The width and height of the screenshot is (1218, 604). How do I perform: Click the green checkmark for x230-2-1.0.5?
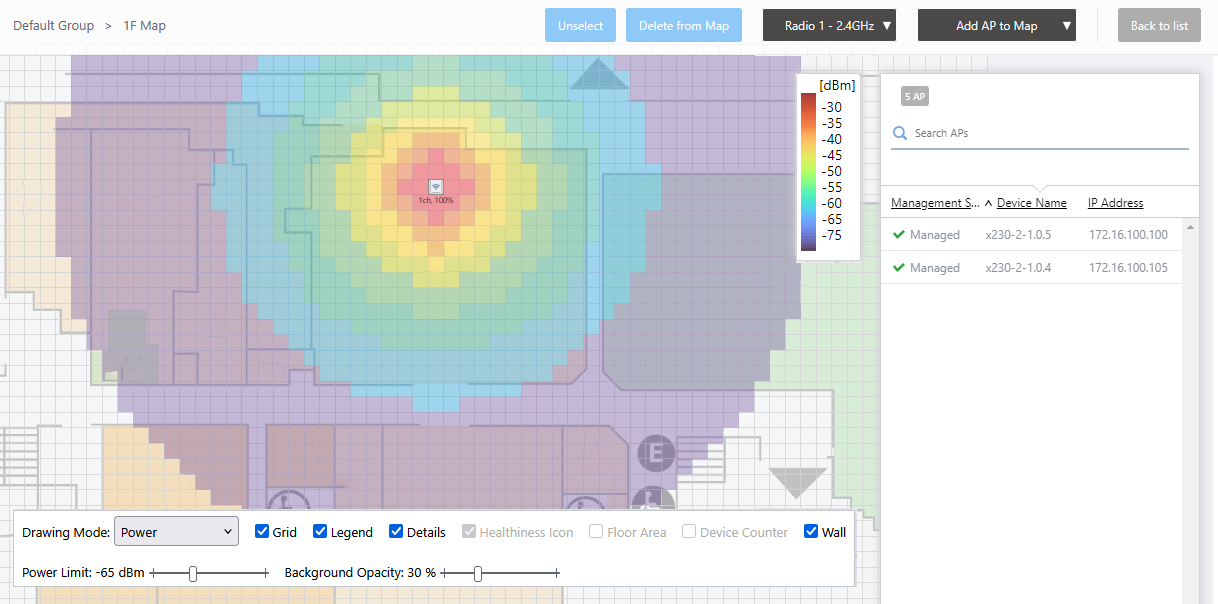click(898, 235)
